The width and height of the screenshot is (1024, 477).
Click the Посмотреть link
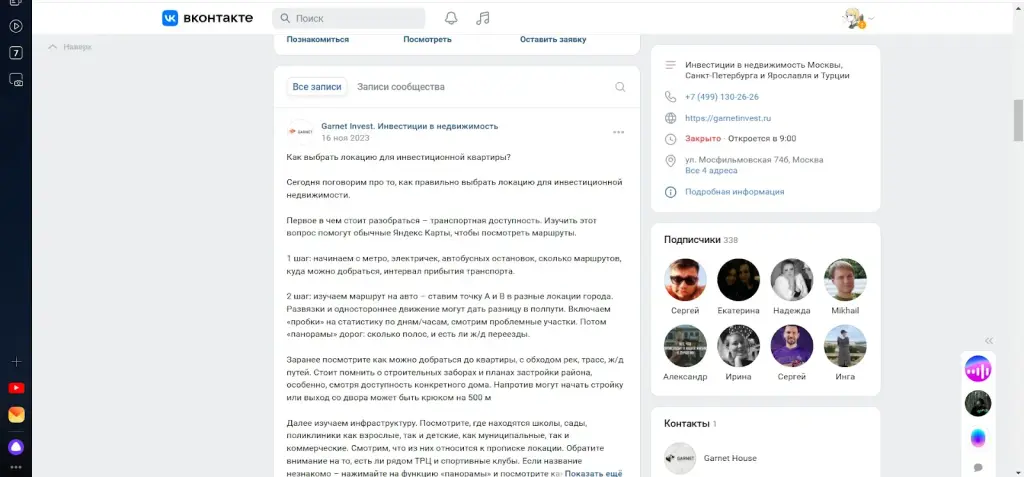pyautogui.click(x=427, y=39)
